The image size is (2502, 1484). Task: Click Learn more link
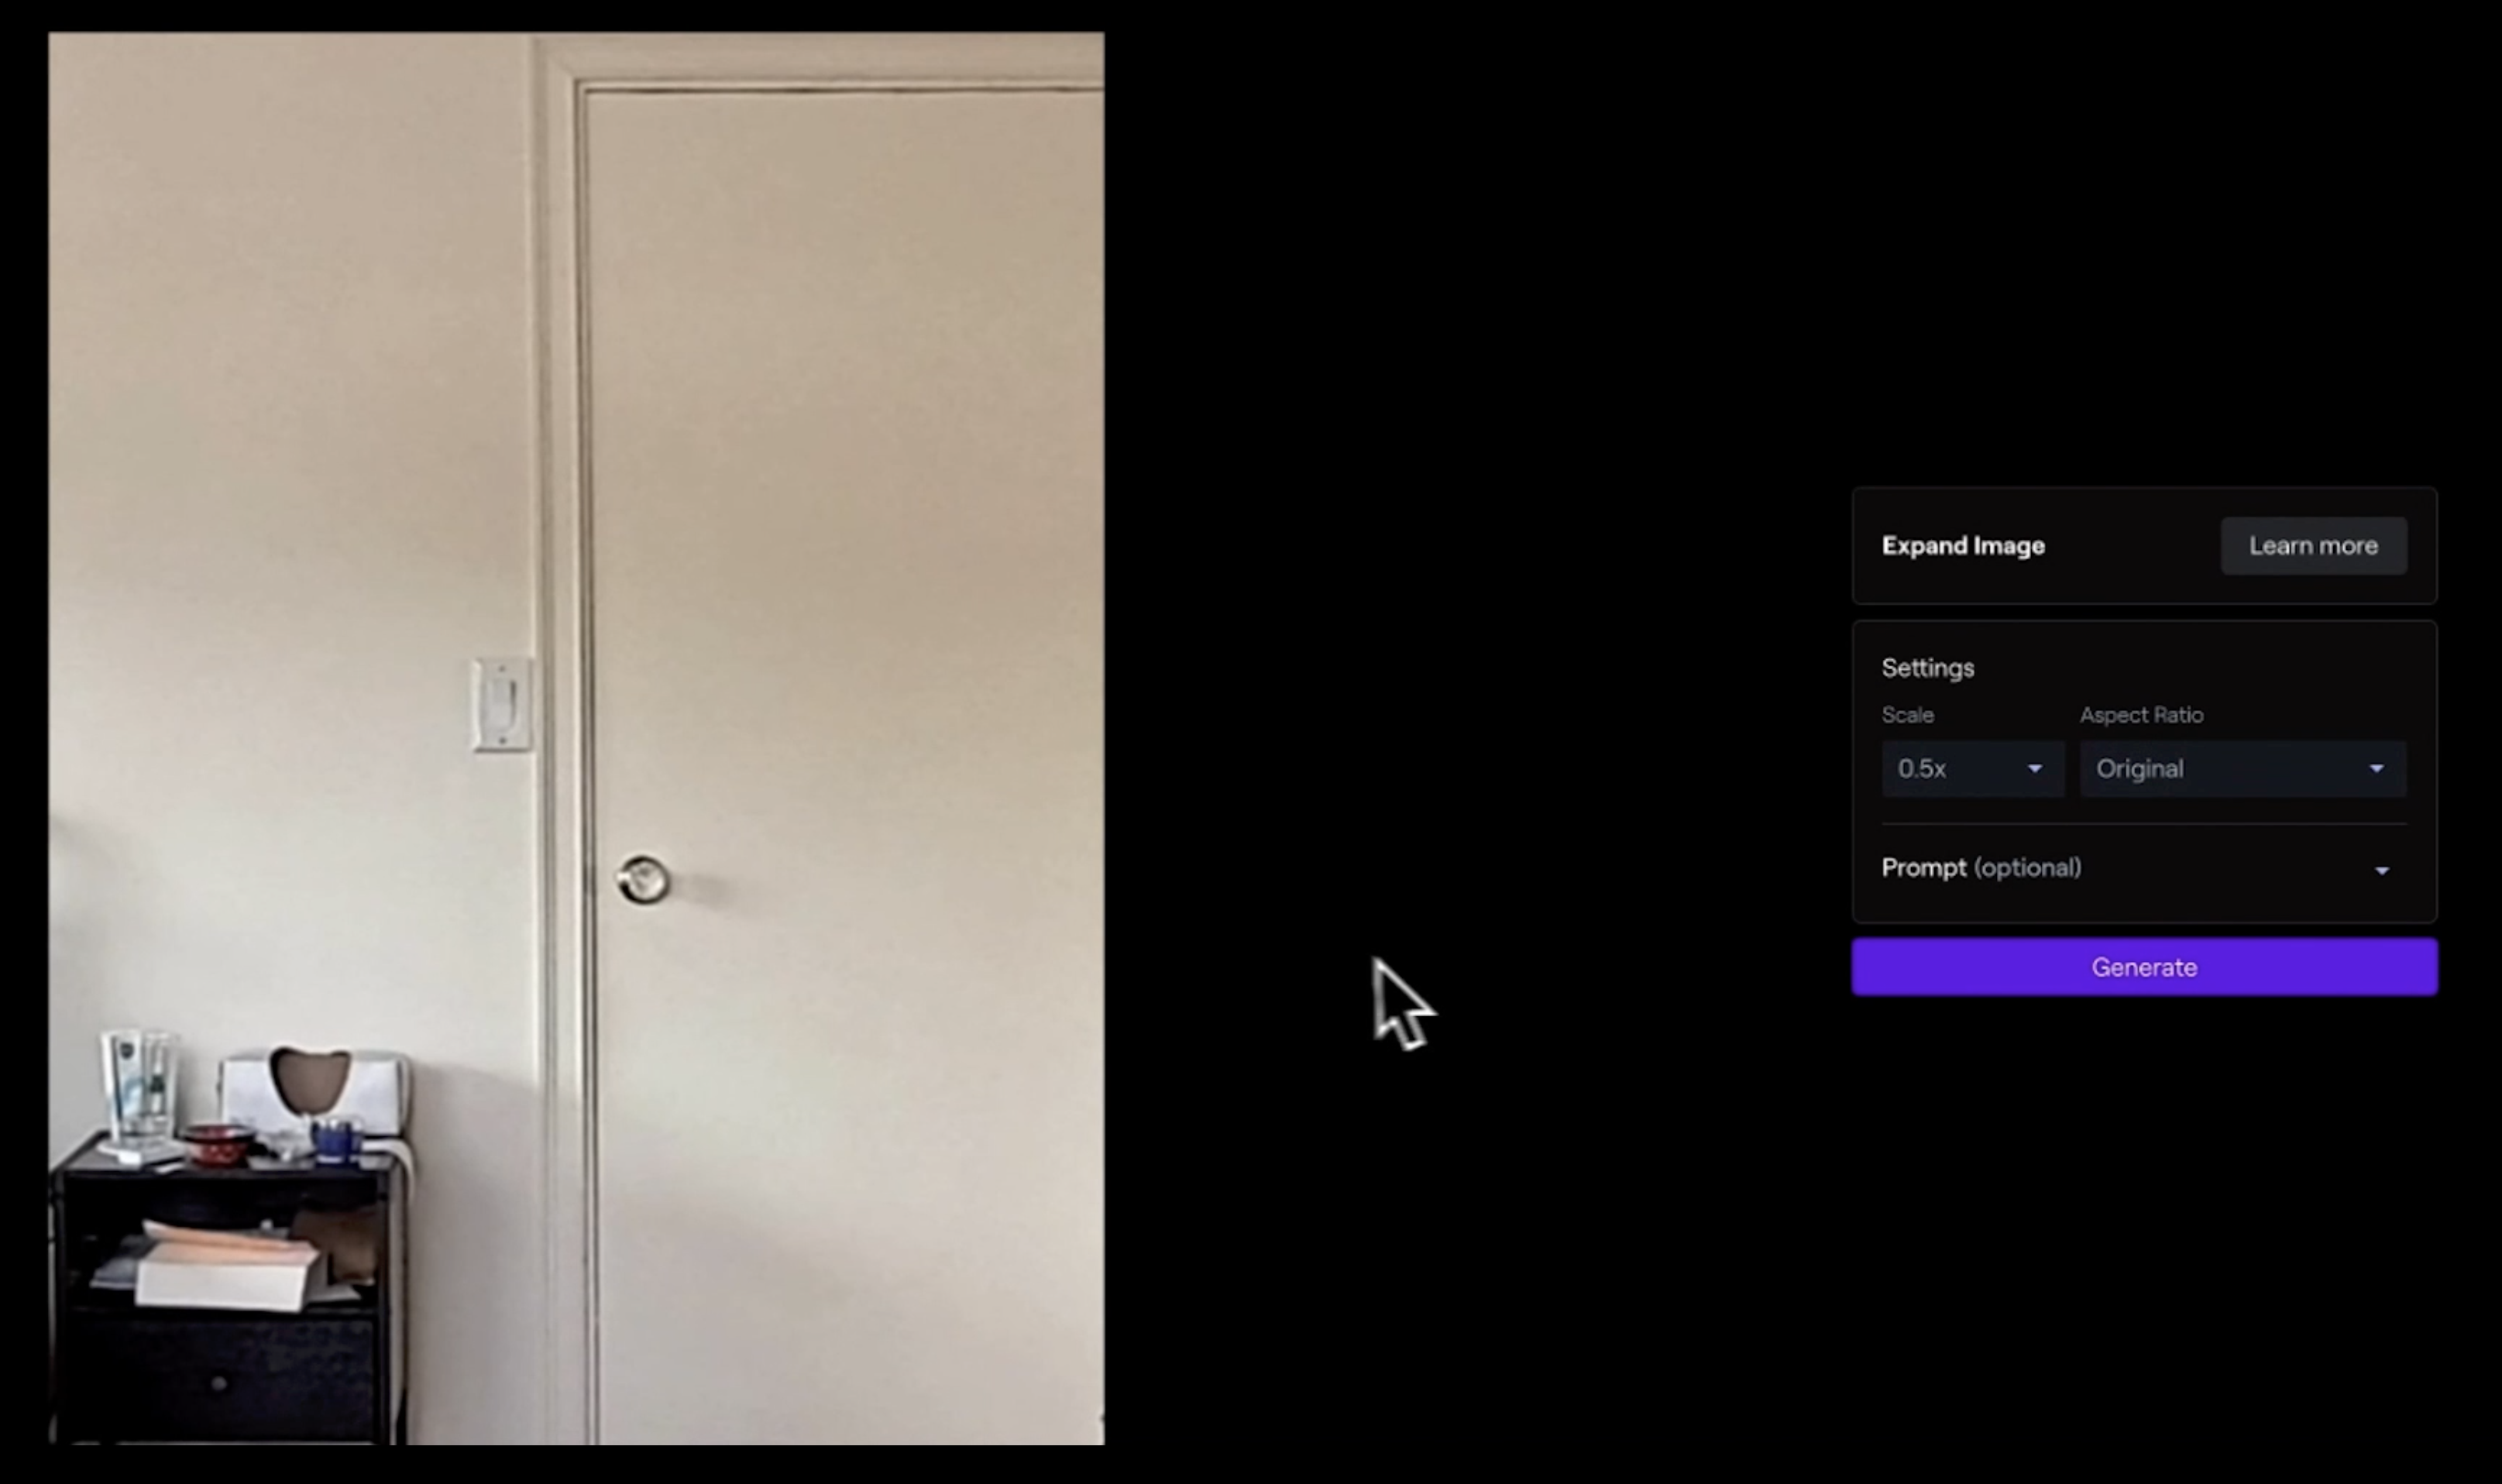tap(2315, 544)
